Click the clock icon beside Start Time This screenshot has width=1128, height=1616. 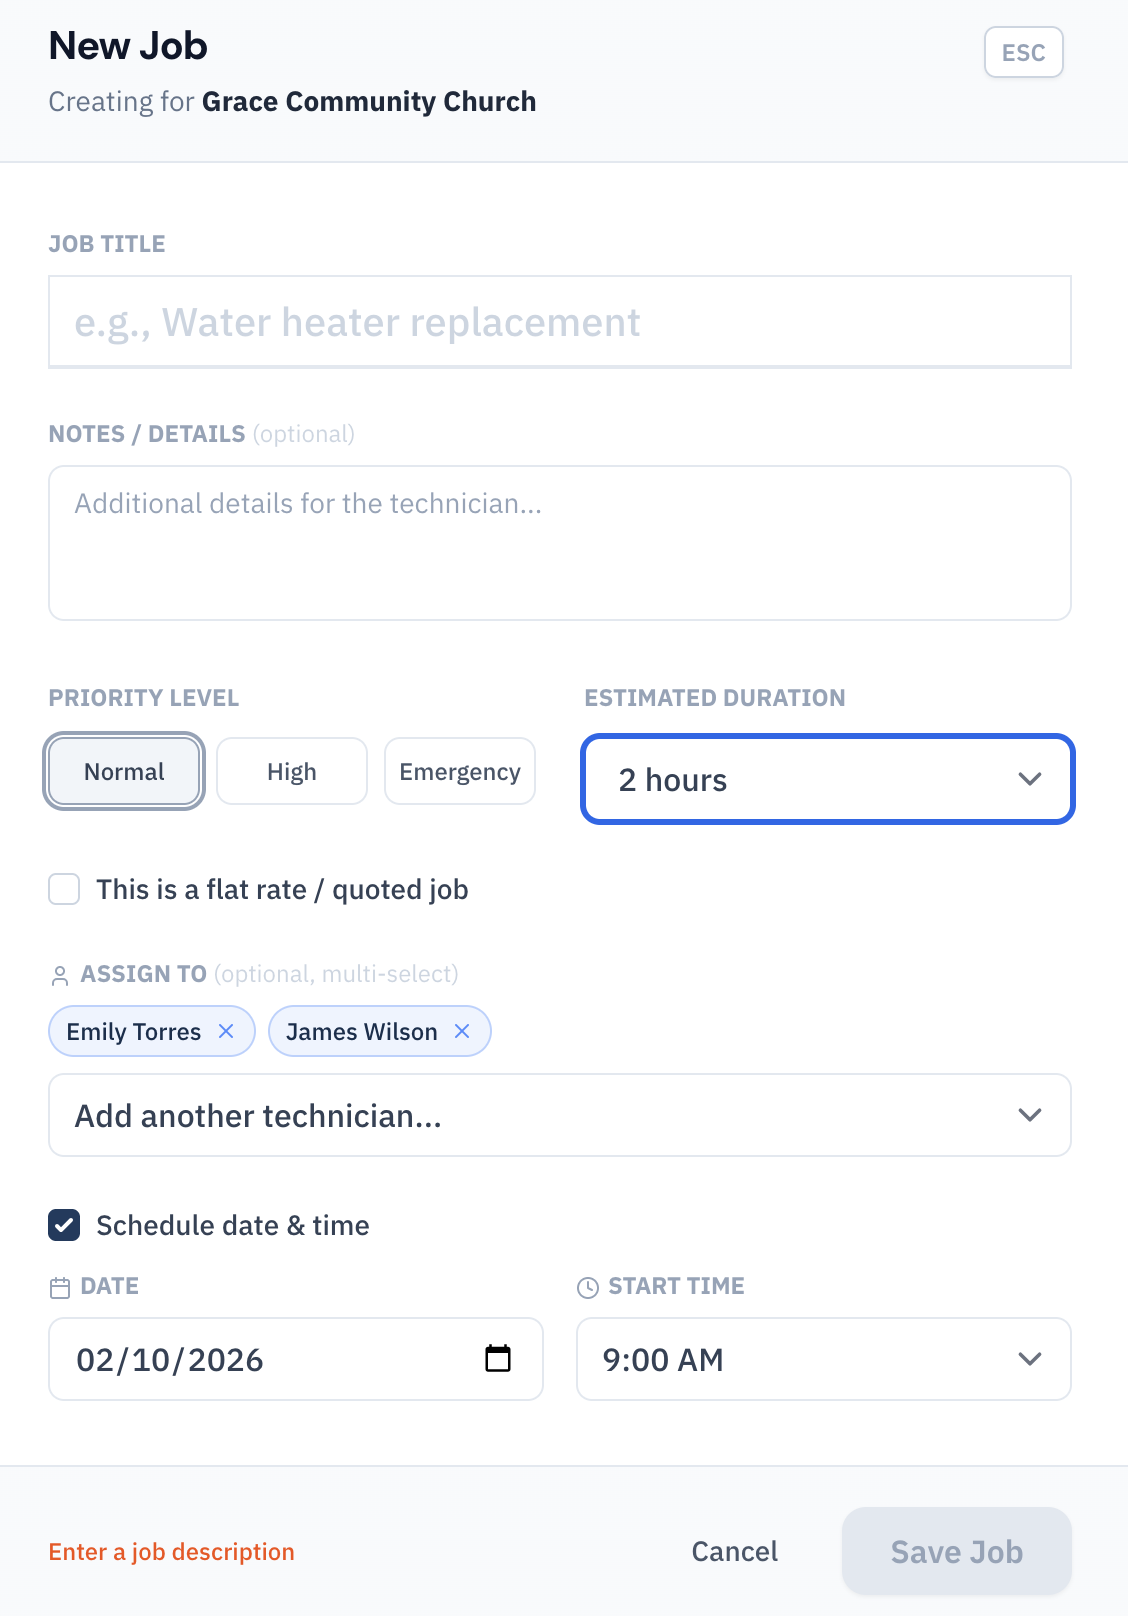click(588, 1286)
